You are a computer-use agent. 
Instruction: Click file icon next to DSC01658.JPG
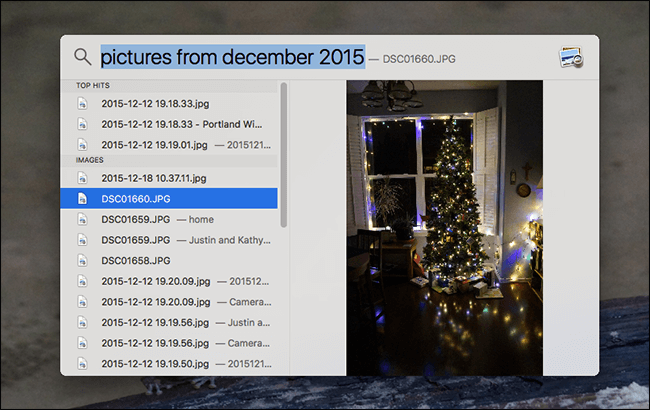pyautogui.click(x=82, y=260)
